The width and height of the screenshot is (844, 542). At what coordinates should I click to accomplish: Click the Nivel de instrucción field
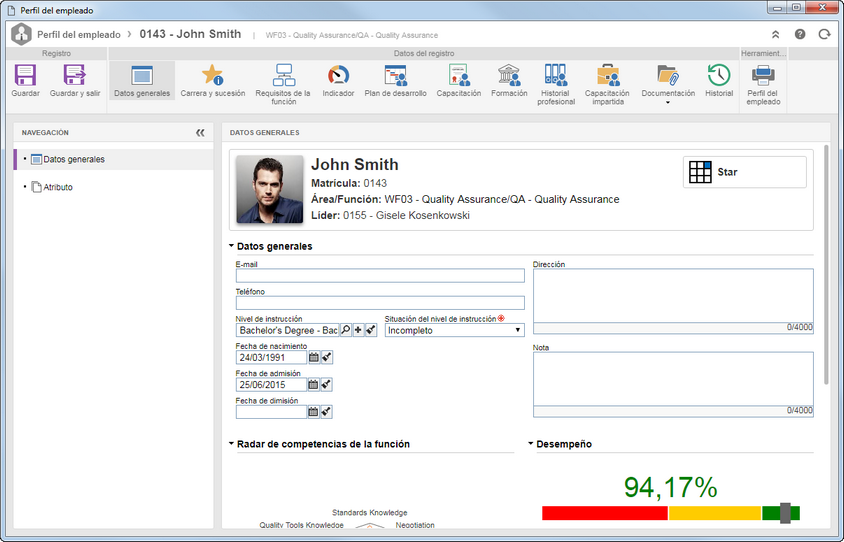point(287,330)
